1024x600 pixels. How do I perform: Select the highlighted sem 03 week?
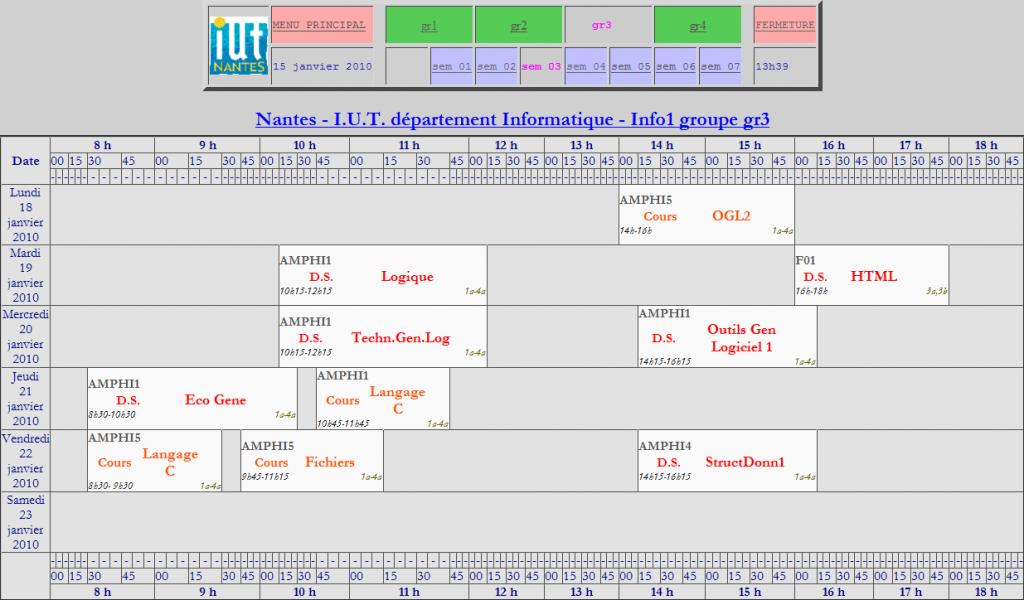pyautogui.click(x=541, y=66)
